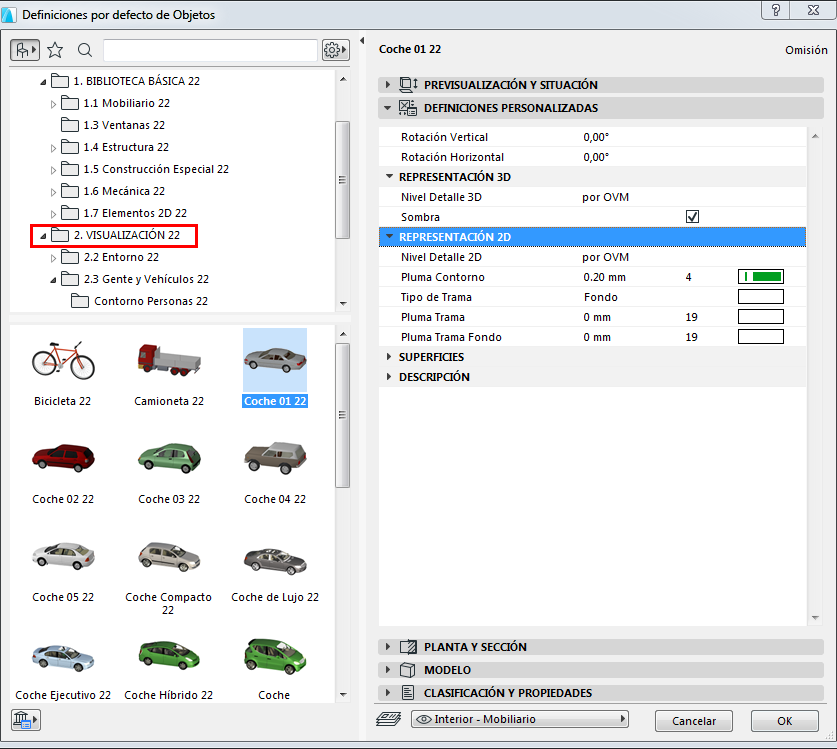Open the Interior - Mobiliario layer dropdown
This screenshot has height=749, width=837.
coord(520,719)
